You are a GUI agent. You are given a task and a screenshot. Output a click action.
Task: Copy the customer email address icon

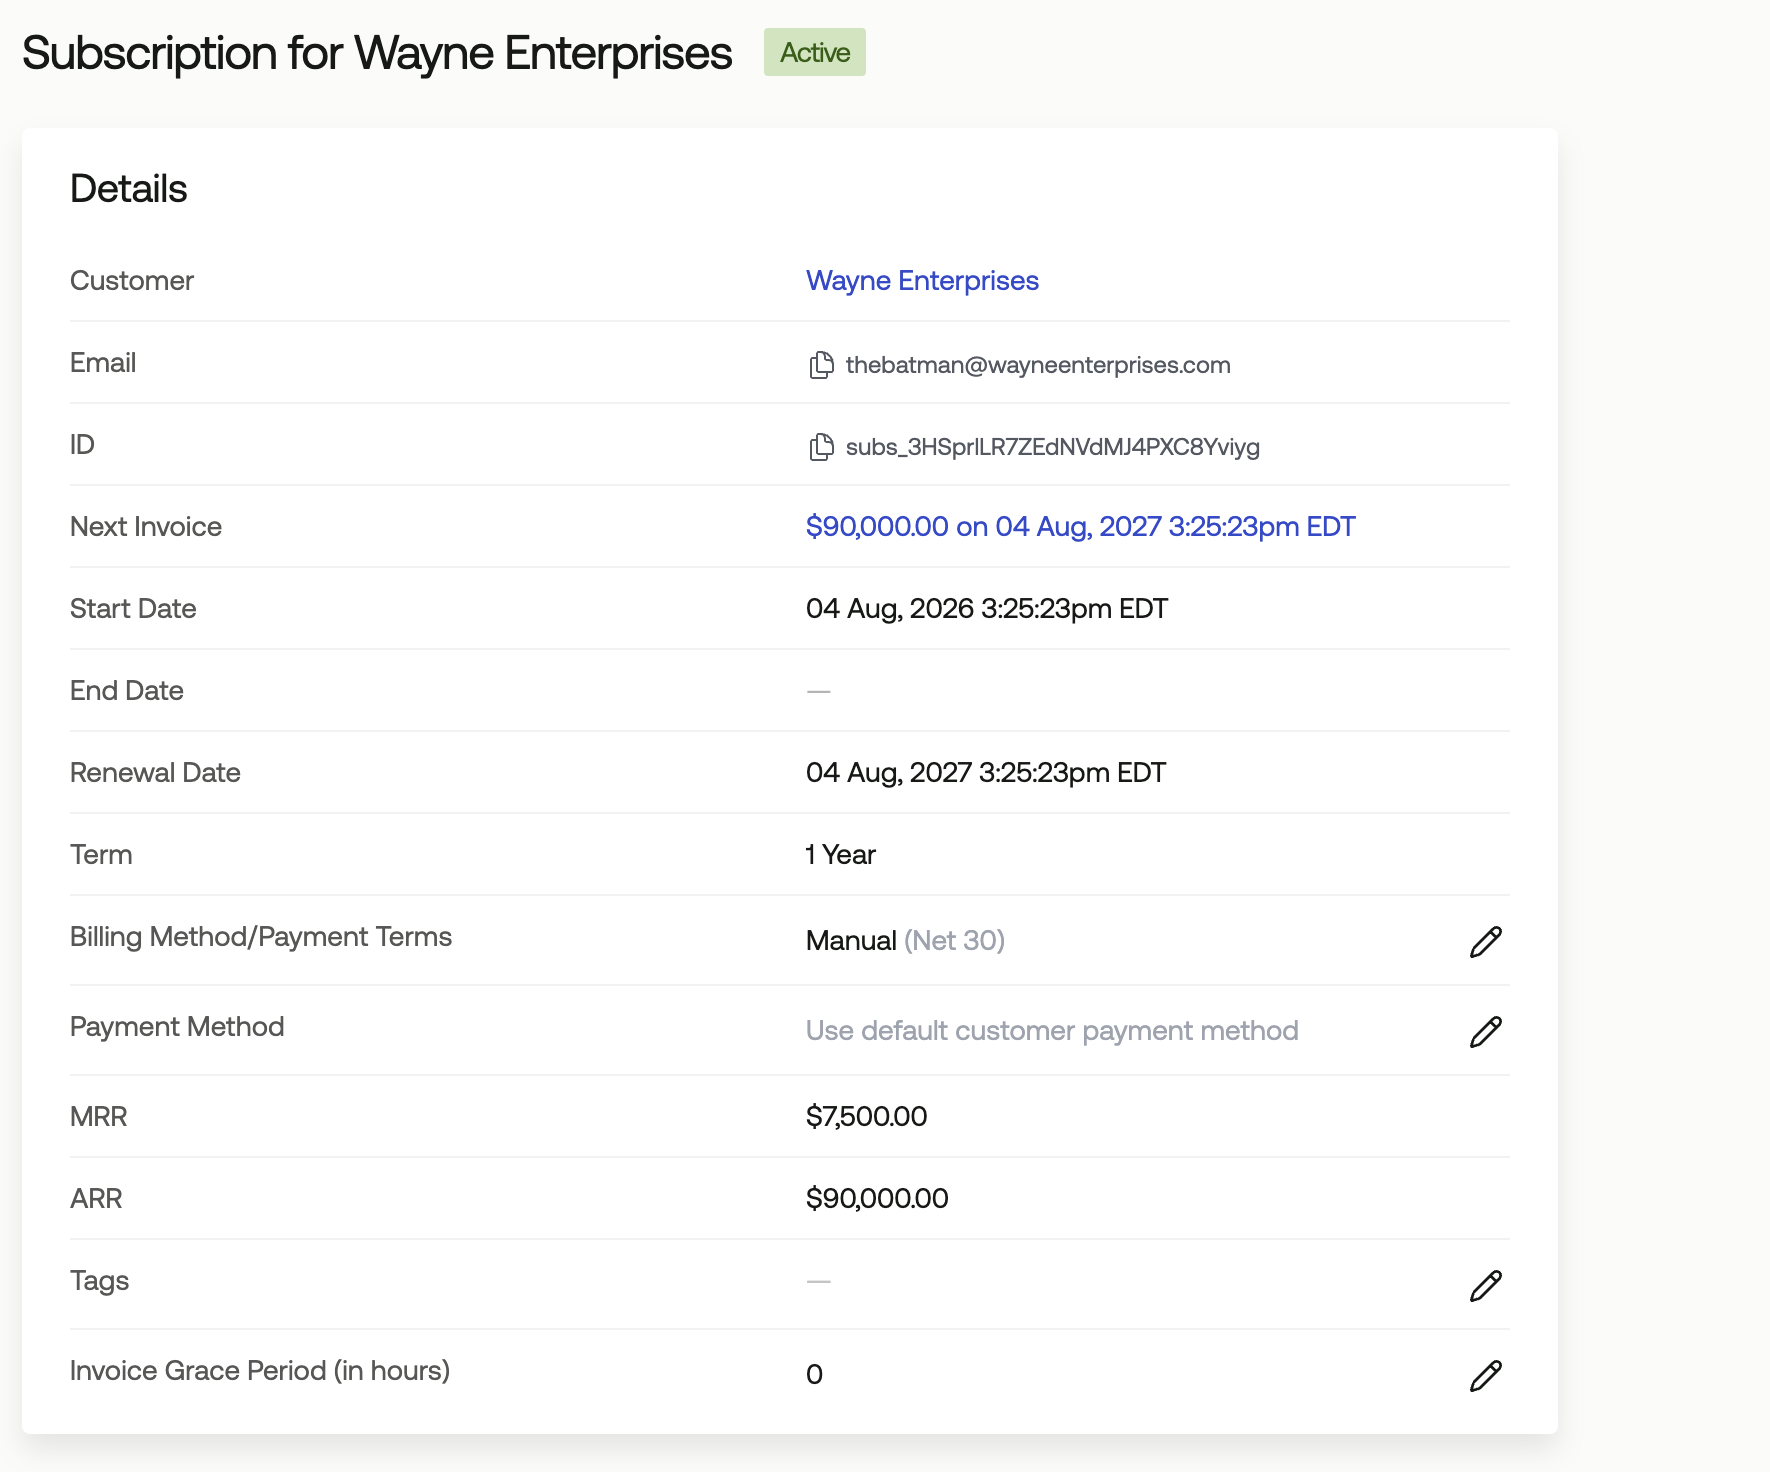821,365
